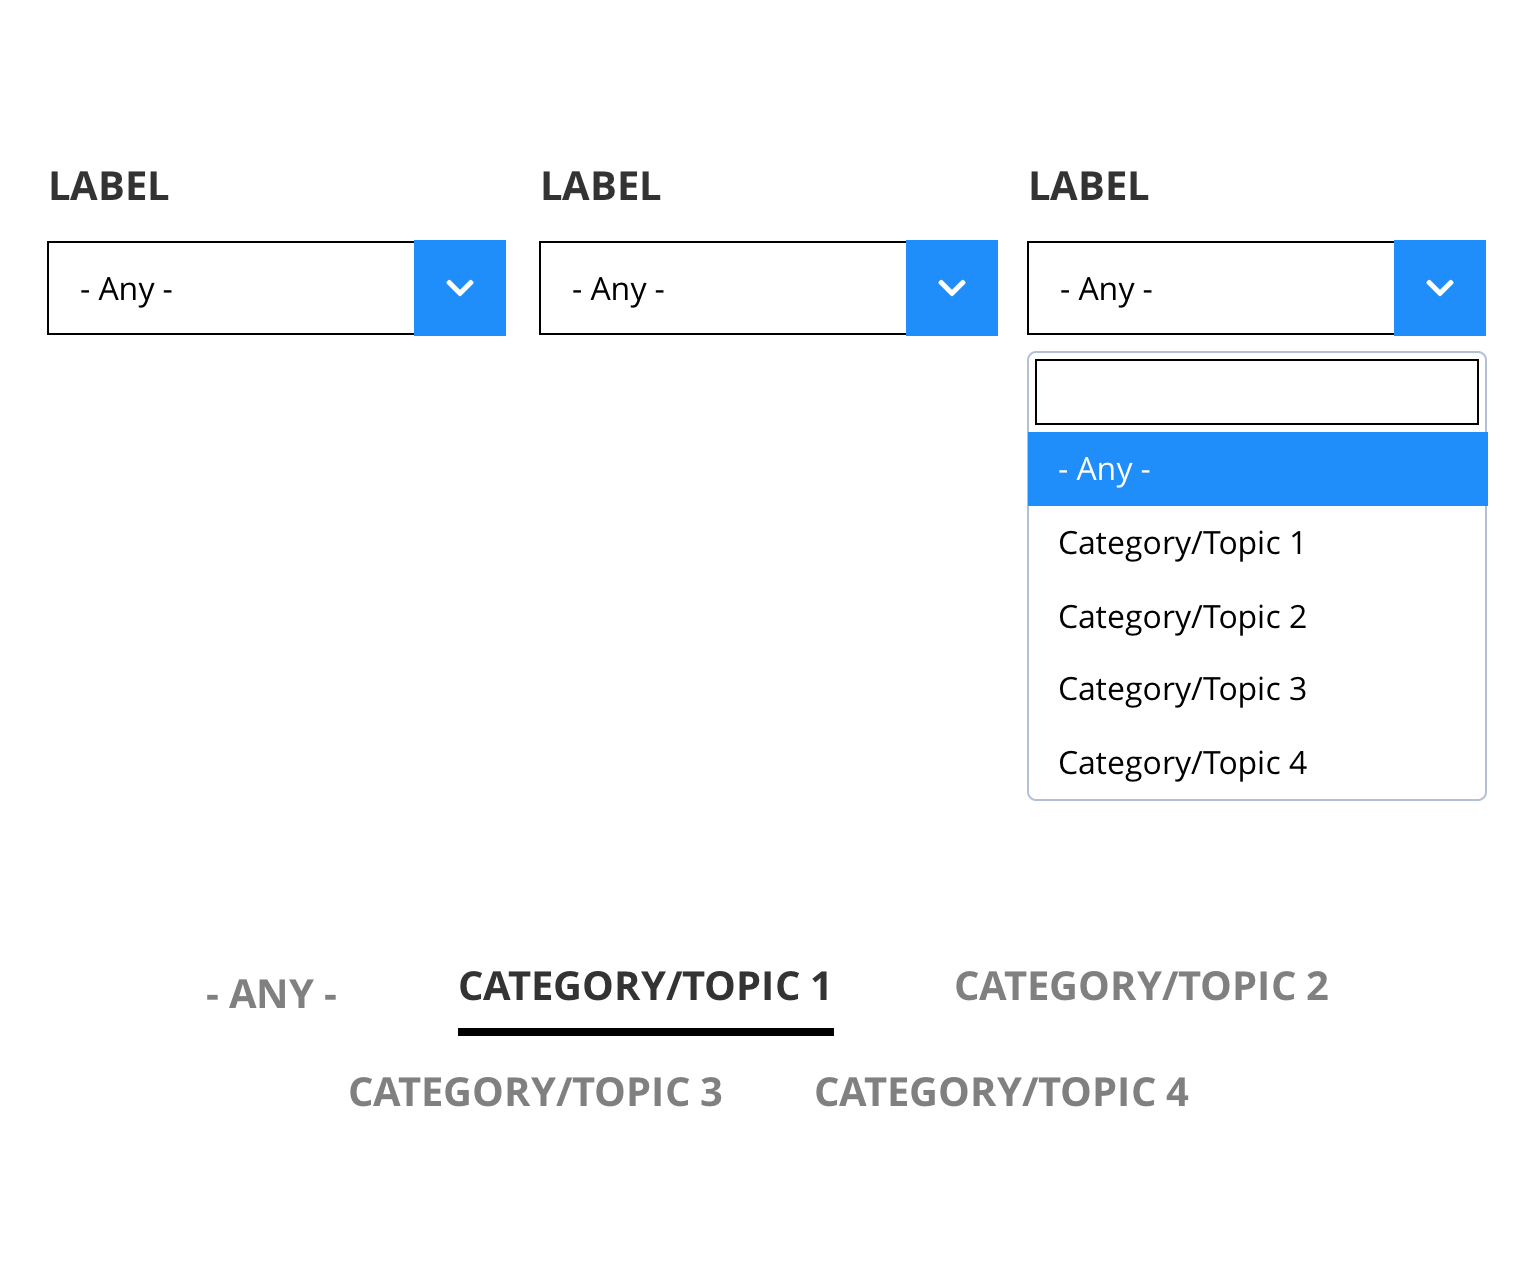
Task: Choose Category/Topic 2 from the dropdown list
Action: pyautogui.click(x=1257, y=617)
